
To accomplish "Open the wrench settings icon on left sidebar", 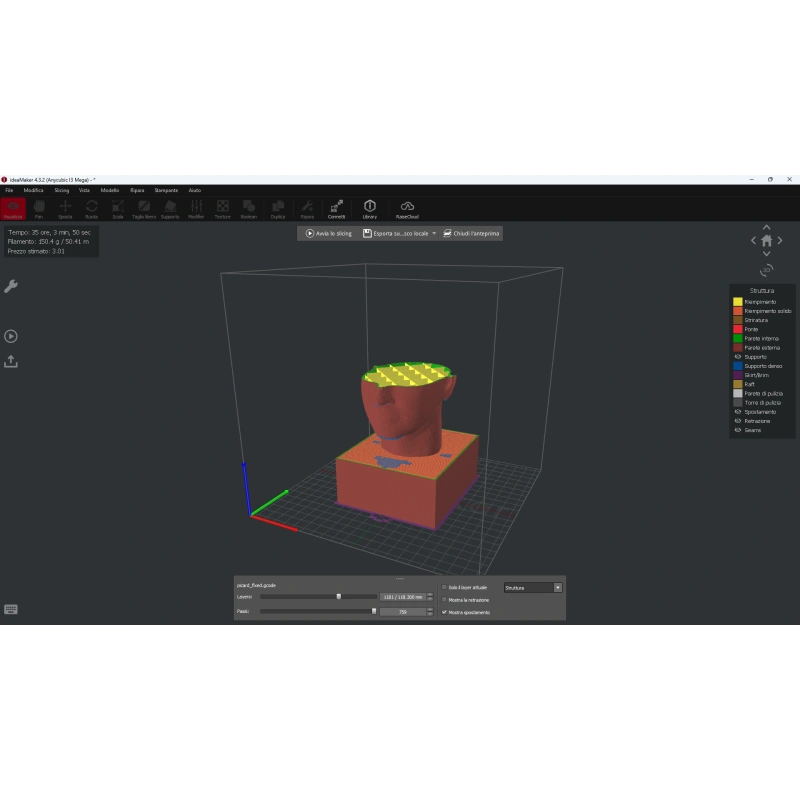I will [11, 286].
